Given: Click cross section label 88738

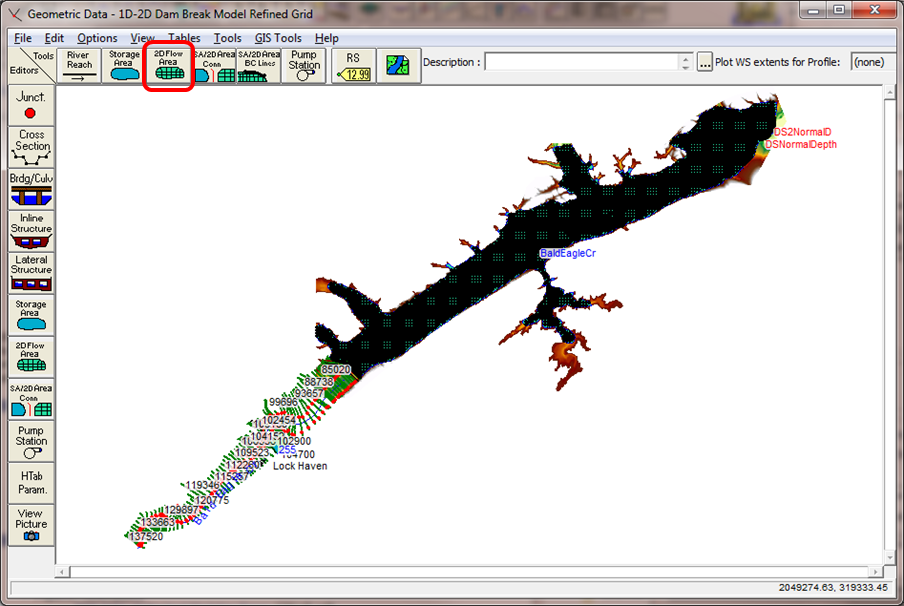Looking at the screenshot, I should click(319, 382).
